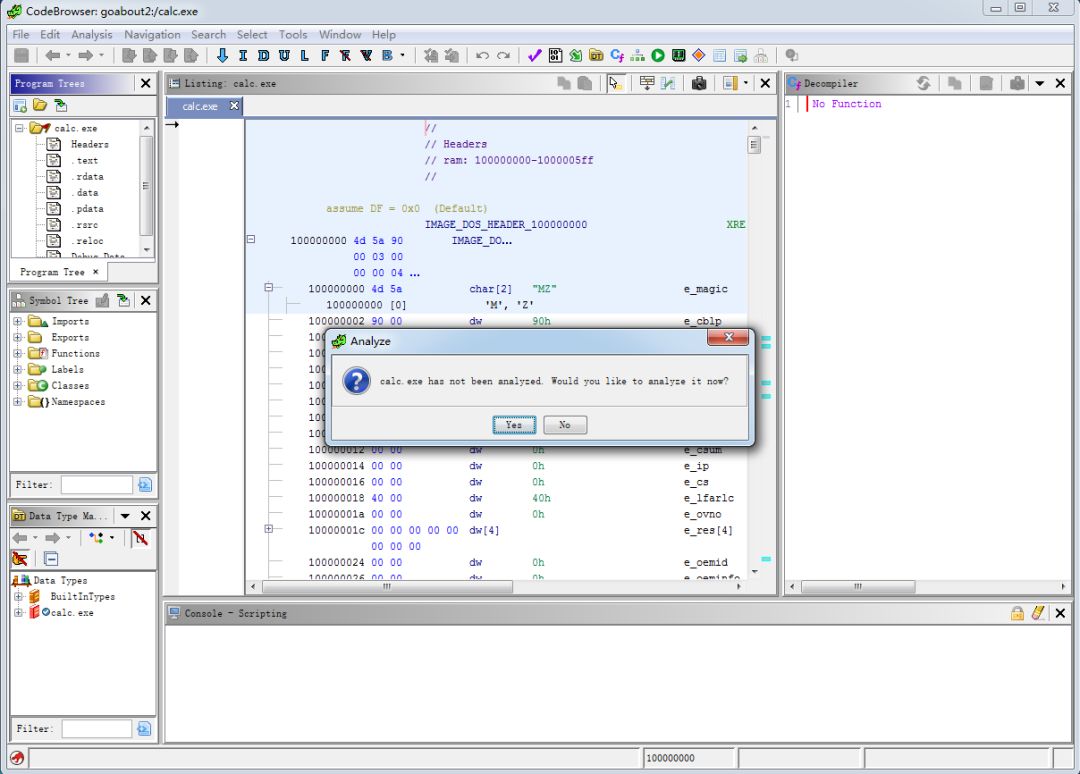The image size is (1080, 774).
Task: Click the listing snapshot camera icon
Action: coord(699,83)
